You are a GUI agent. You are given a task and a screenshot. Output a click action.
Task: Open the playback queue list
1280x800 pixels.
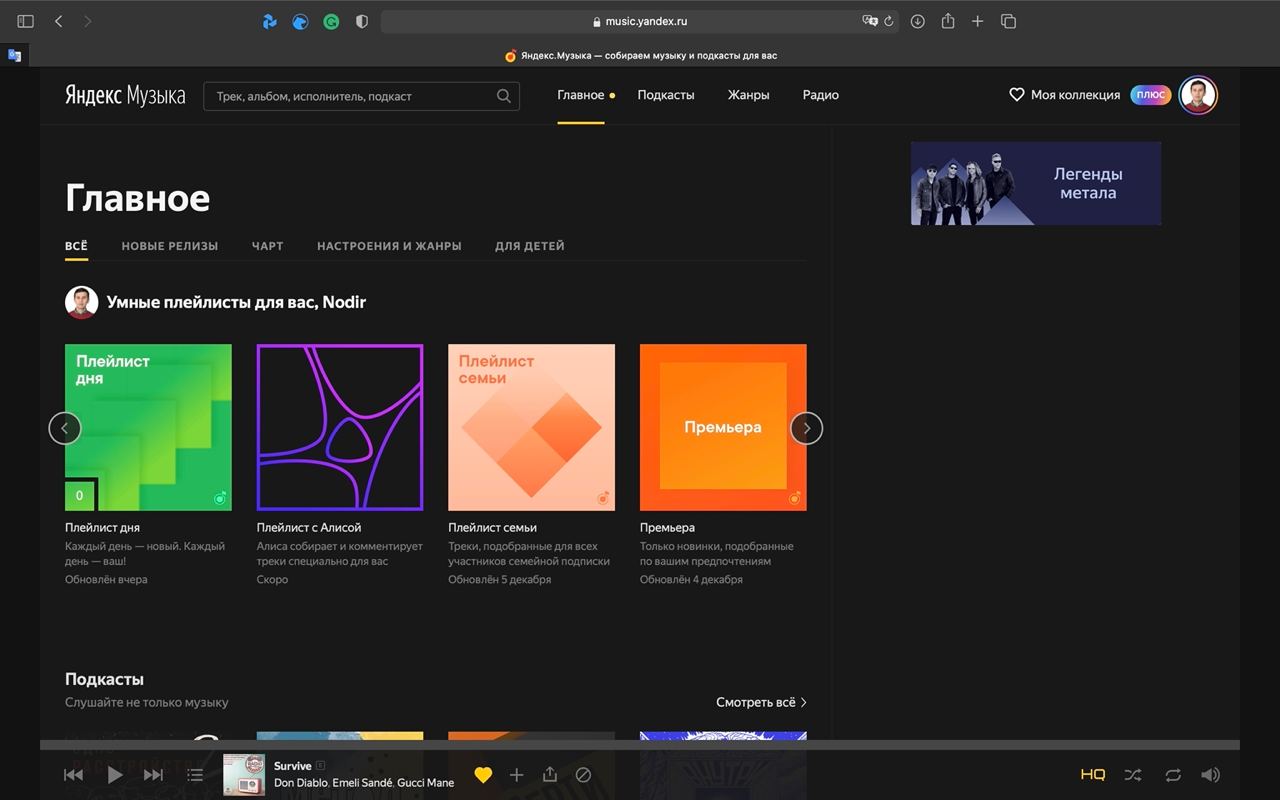pyautogui.click(x=195, y=775)
